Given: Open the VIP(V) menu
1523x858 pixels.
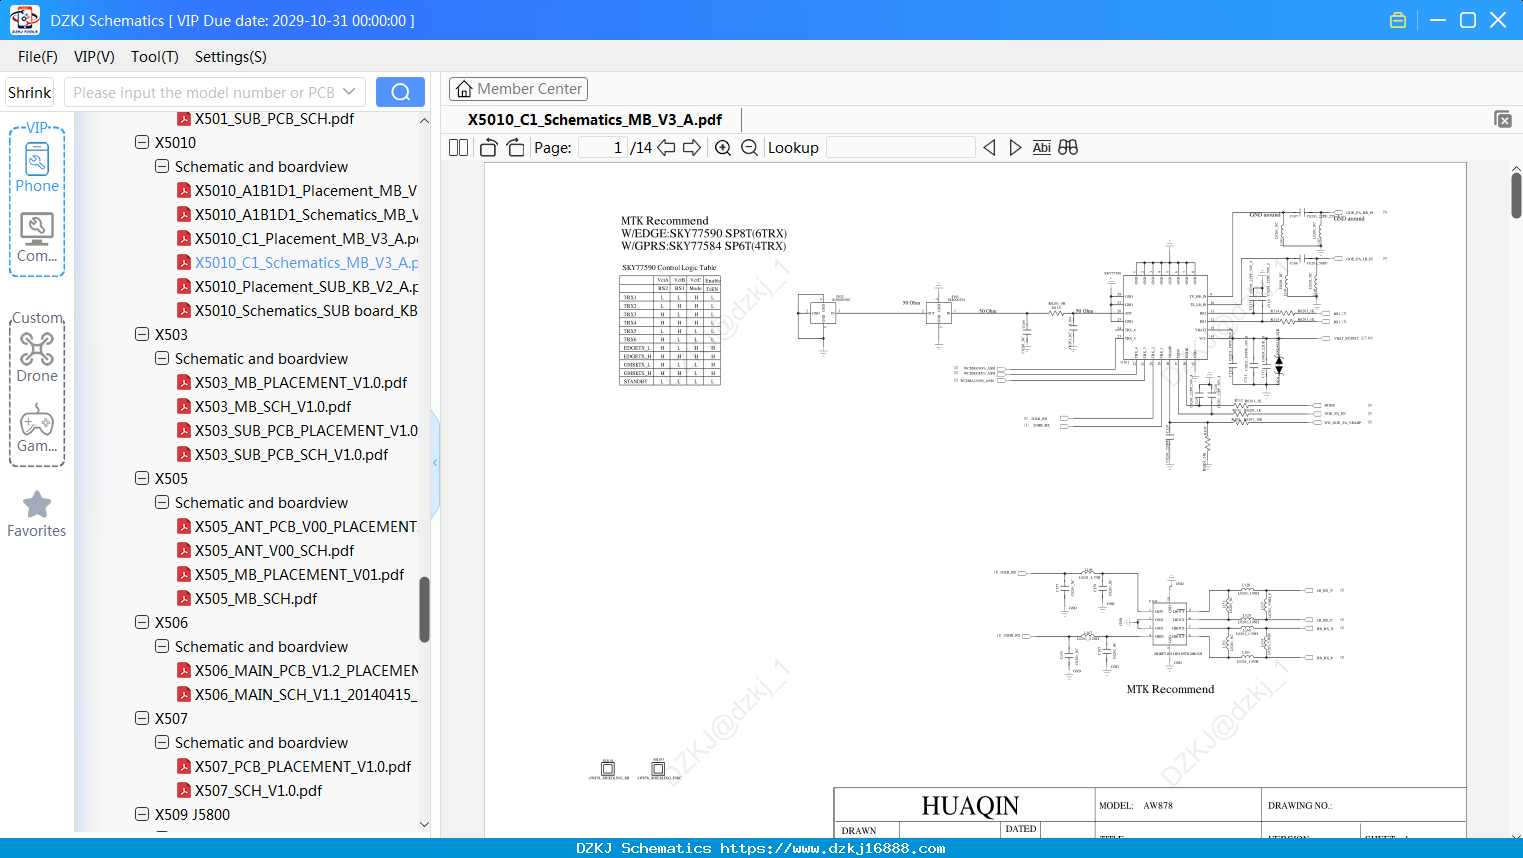Looking at the screenshot, I should coord(94,57).
